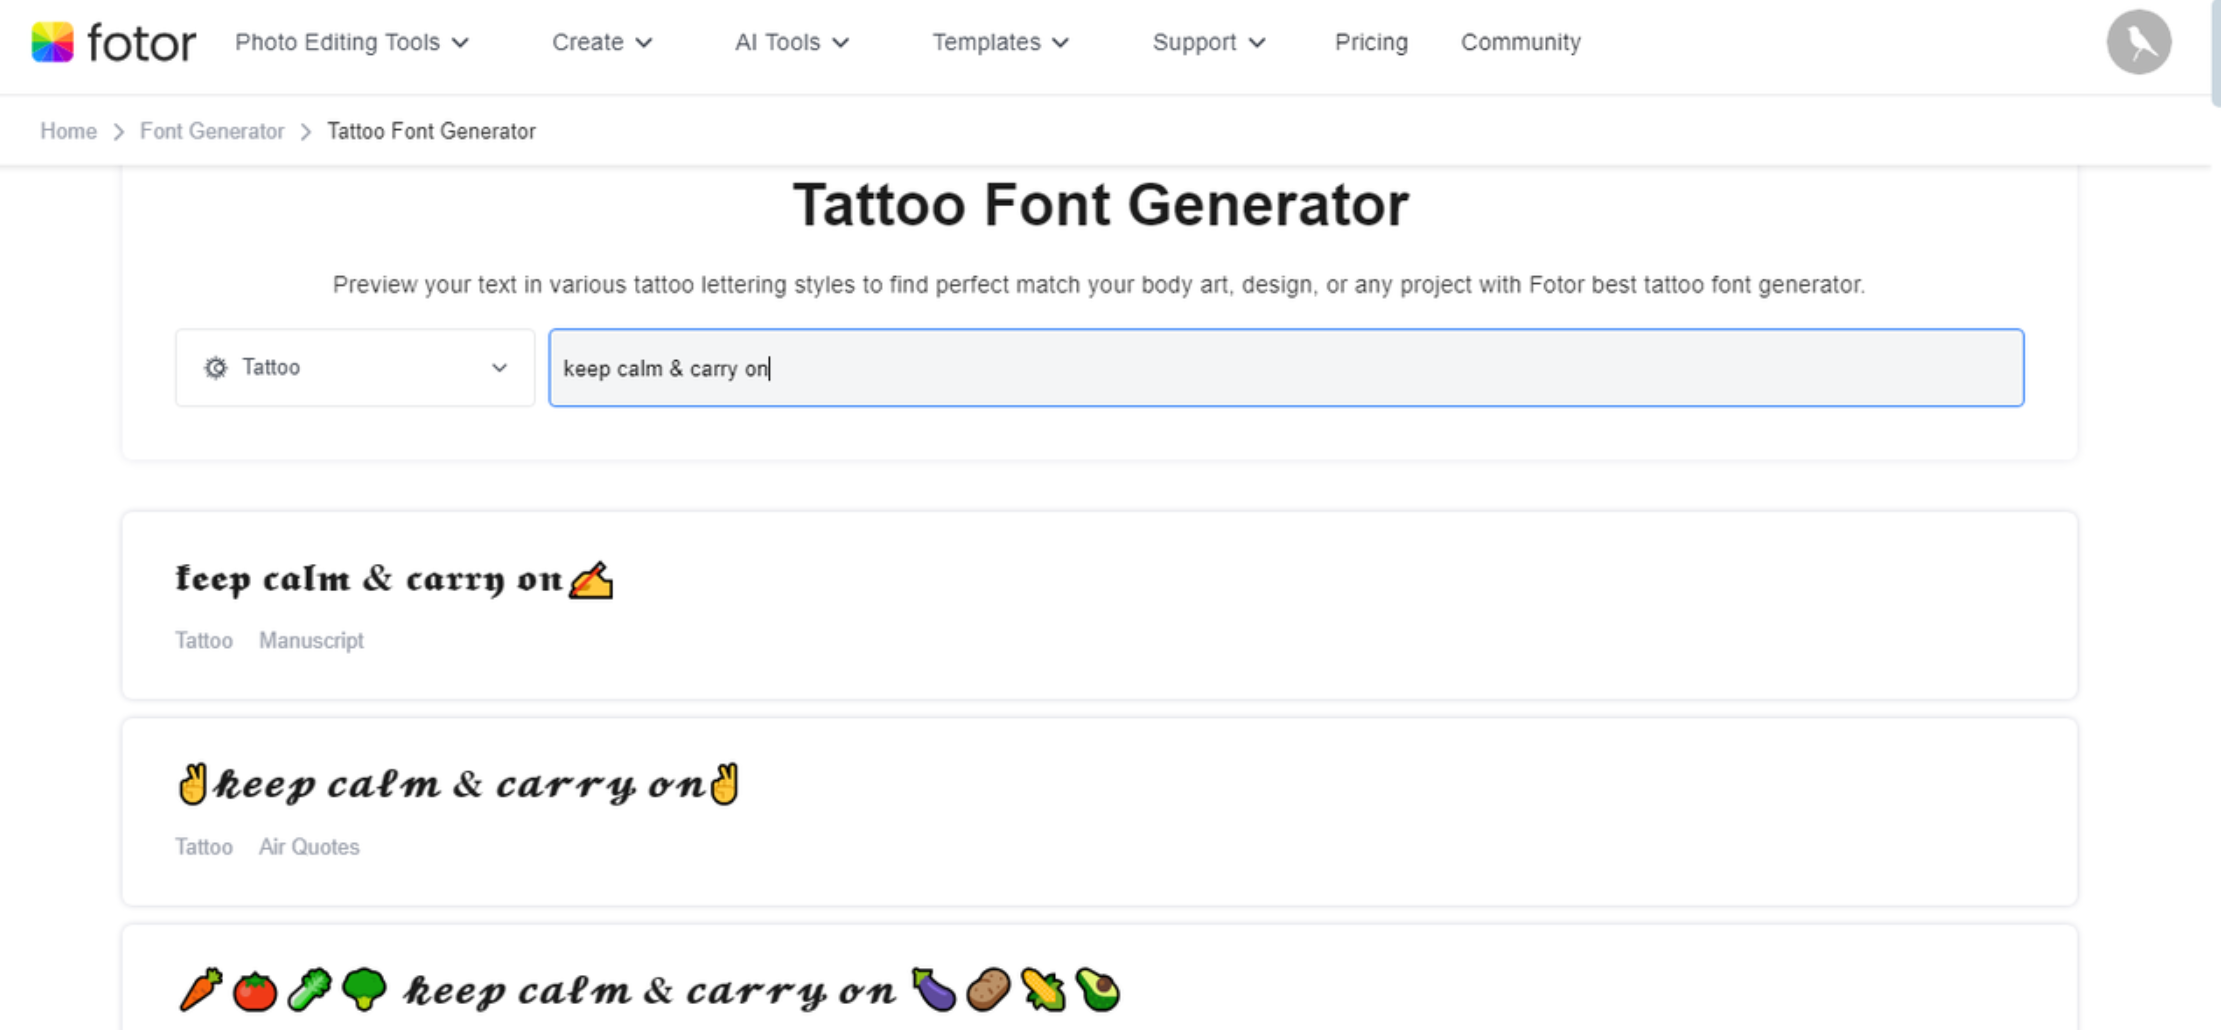Expand the Create menu

[x=602, y=42]
